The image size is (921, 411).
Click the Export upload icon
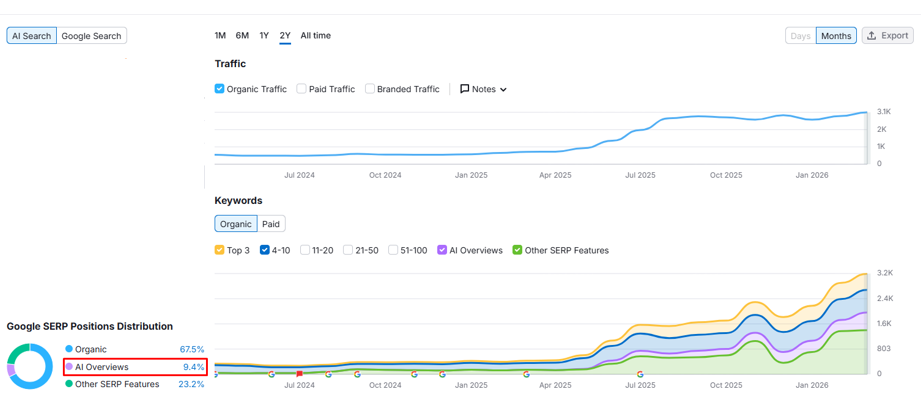[872, 36]
